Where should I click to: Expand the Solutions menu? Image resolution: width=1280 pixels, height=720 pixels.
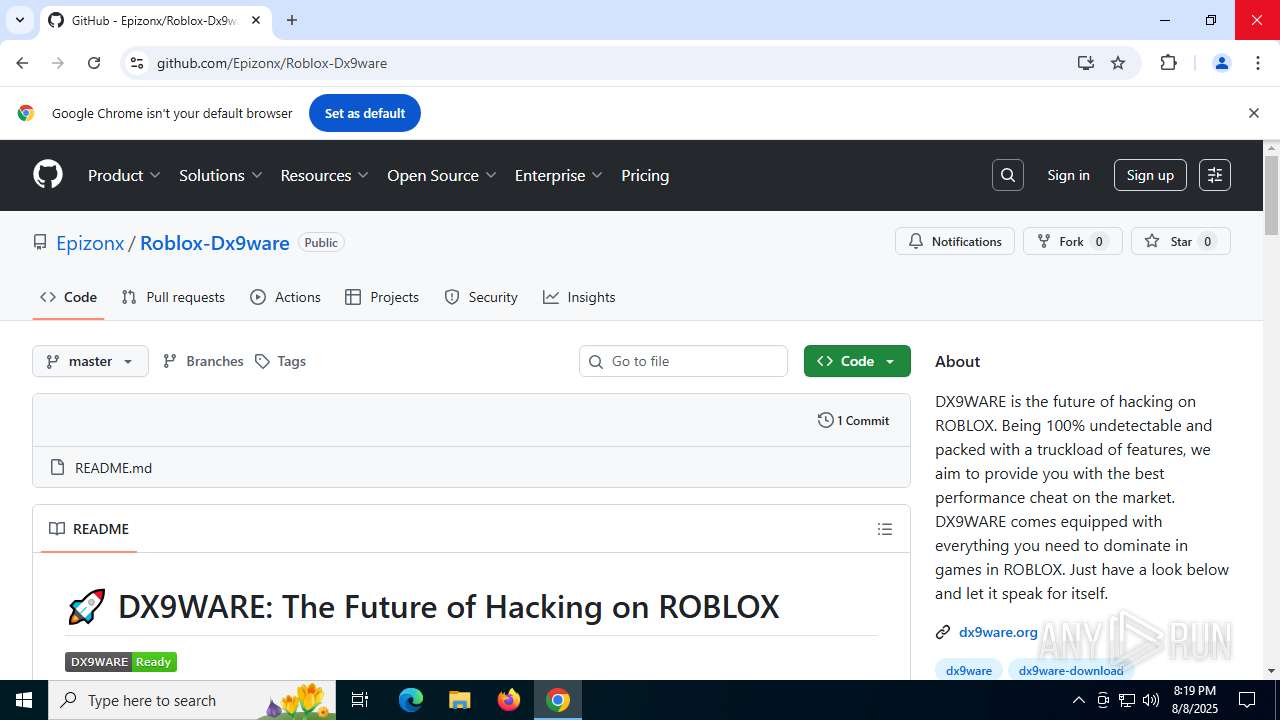click(221, 175)
